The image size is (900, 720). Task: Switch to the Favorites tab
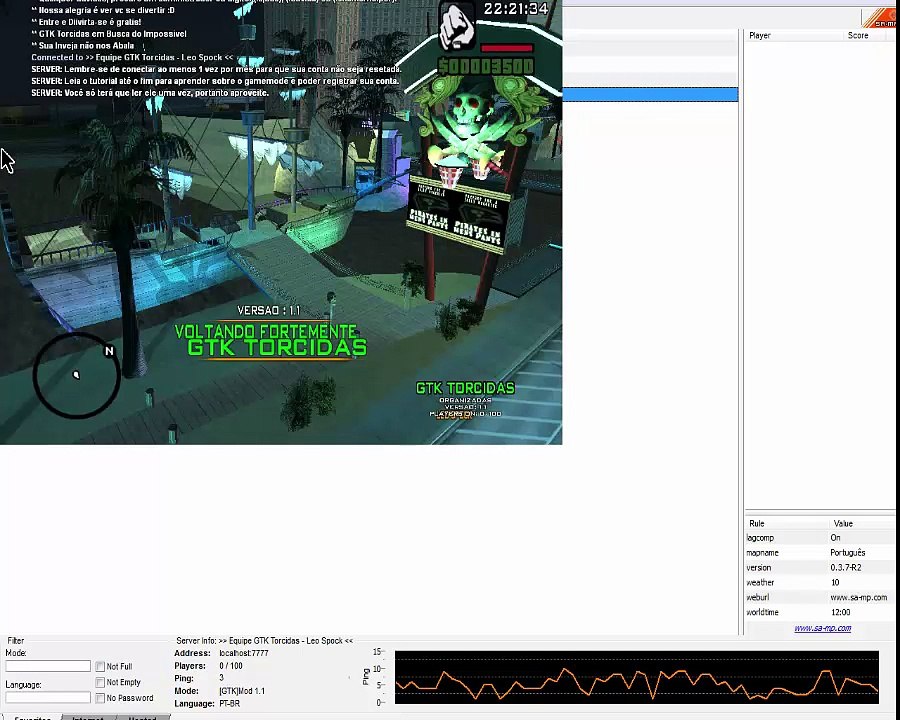click(x=32, y=717)
